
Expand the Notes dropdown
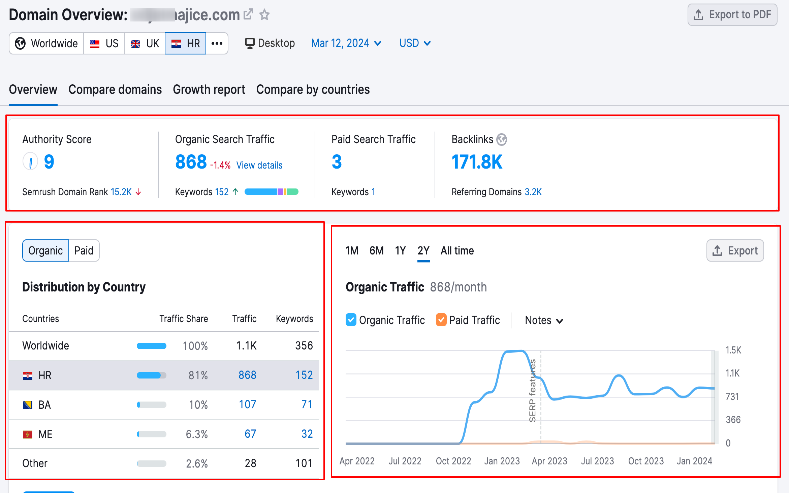[544, 320]
